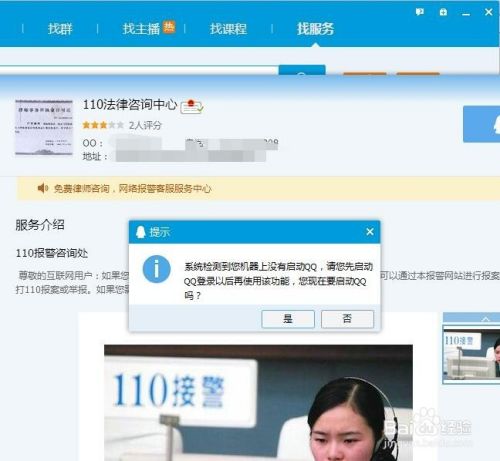
Task: Click the info icon in the dialog
Action: coord(157,269)
